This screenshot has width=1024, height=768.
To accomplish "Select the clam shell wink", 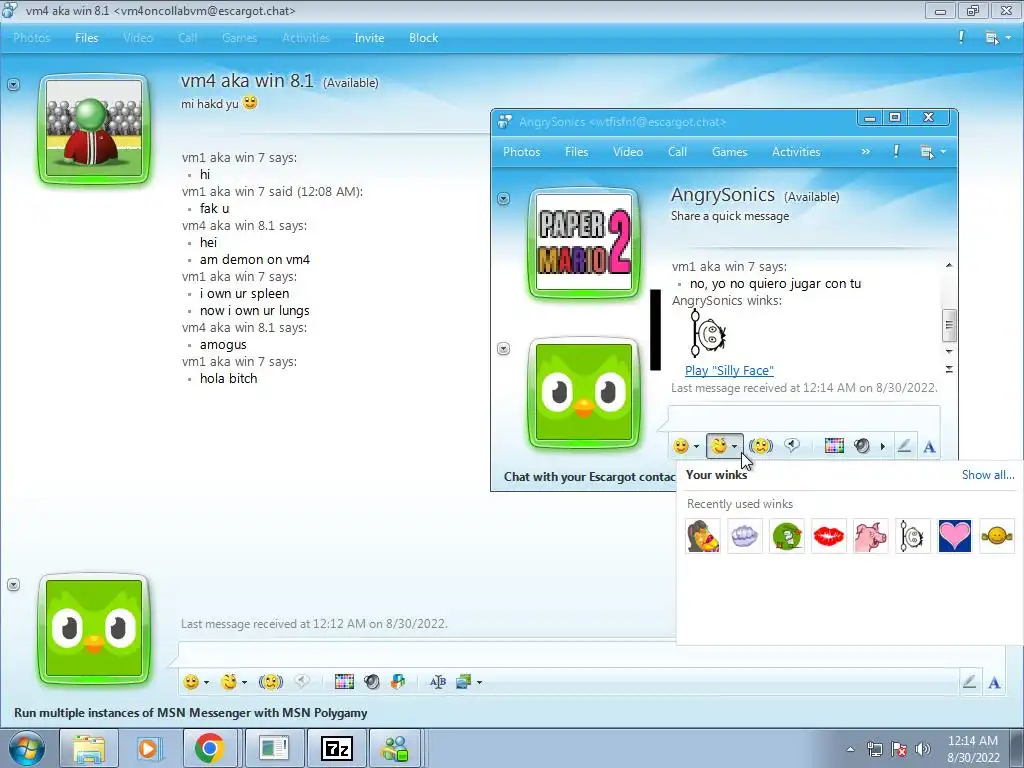I will (744, 536).
